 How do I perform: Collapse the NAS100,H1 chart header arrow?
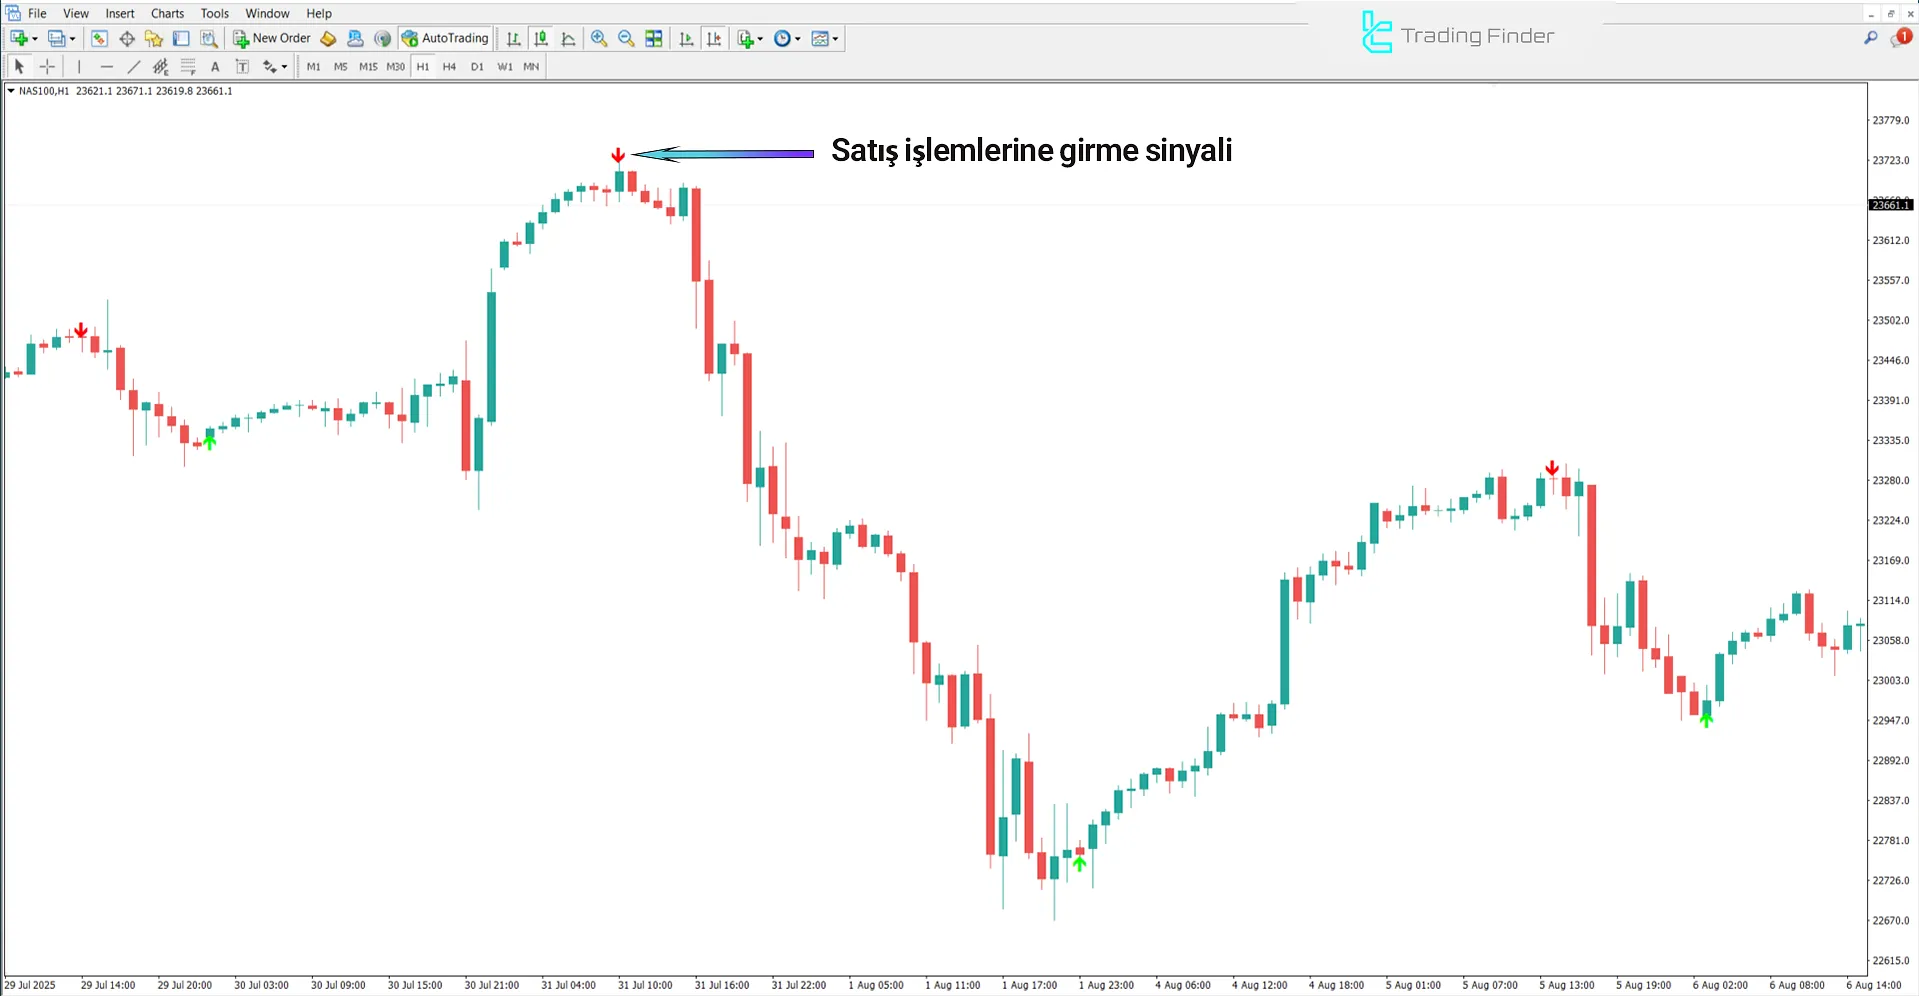[x=10, y=90]
